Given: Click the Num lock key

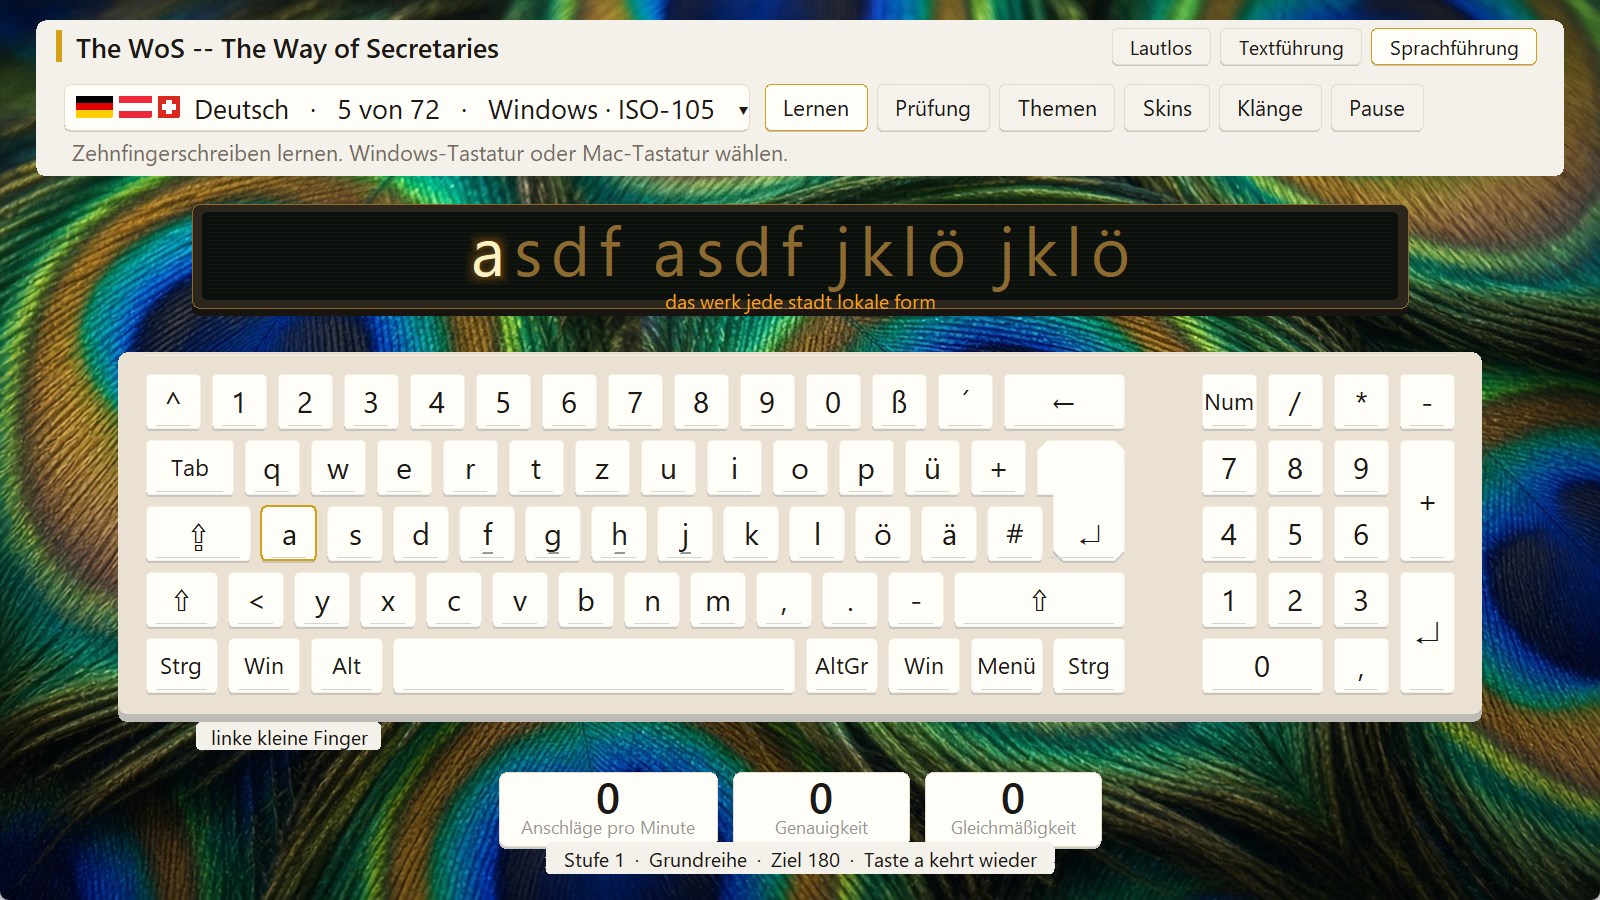Looking at the screenshot, I should [1229, 402].
